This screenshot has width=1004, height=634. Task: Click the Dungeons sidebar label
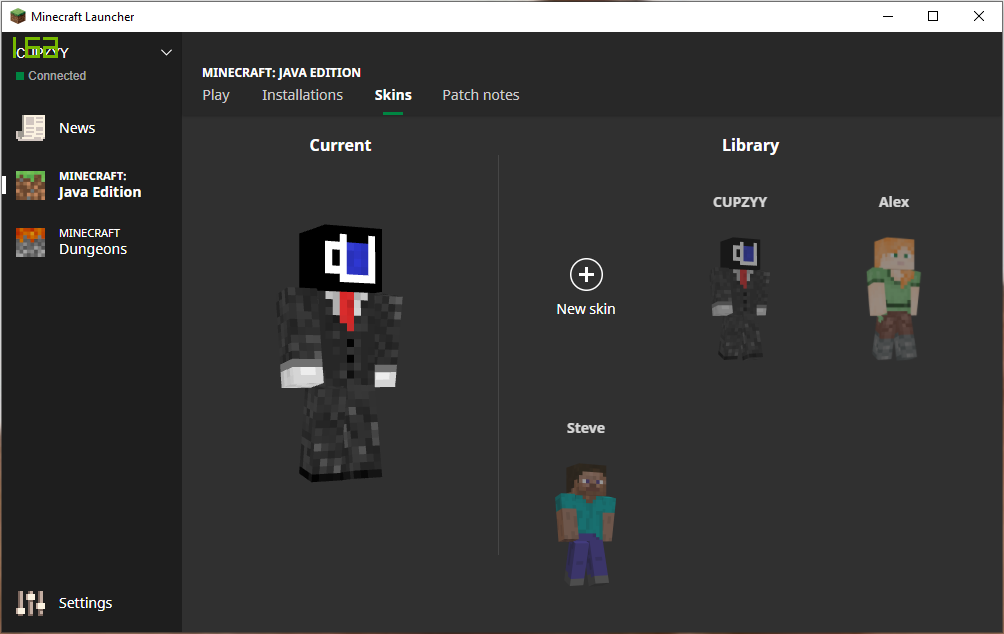pyautogui.click(x=93, y=249)
